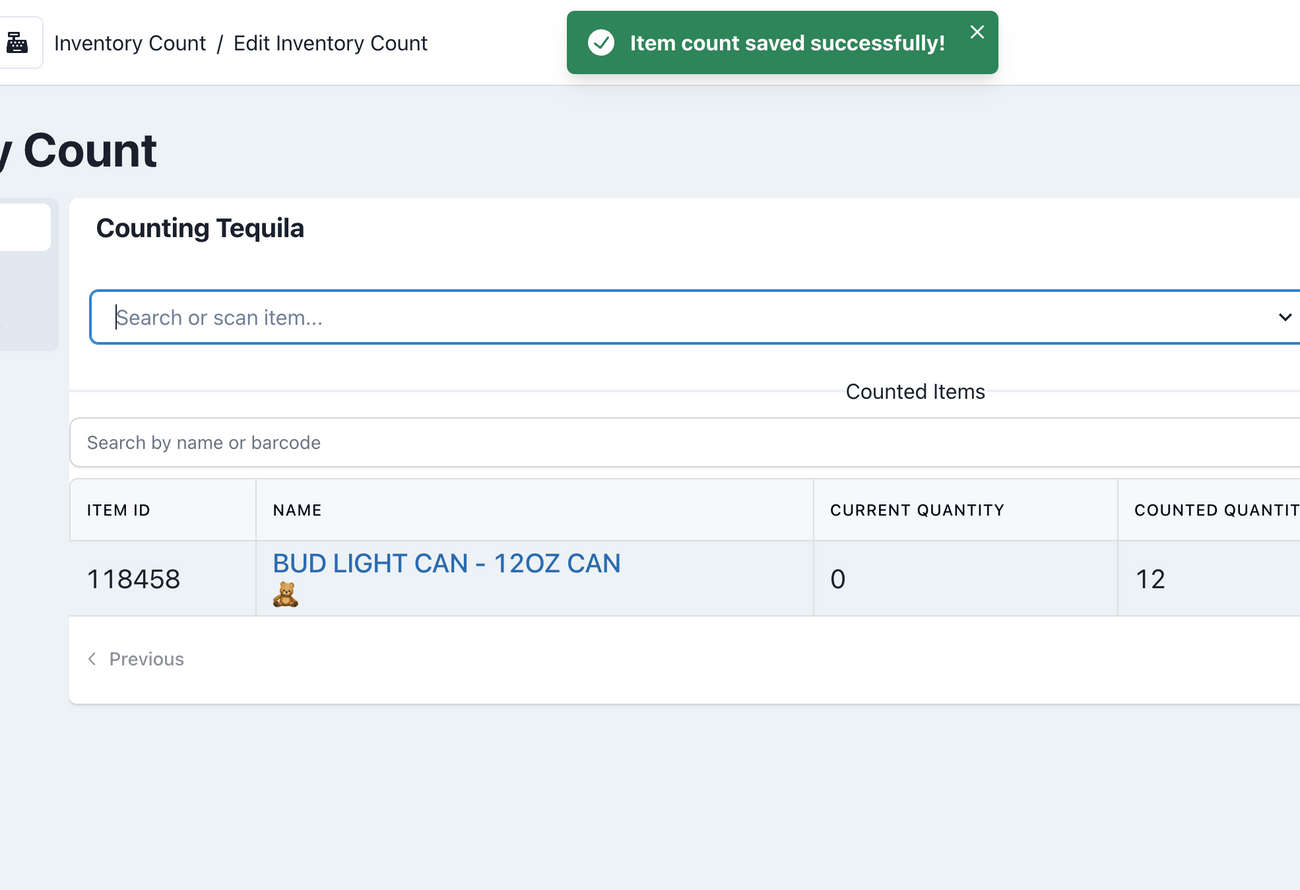
Task: Click the Counting Tequila heading
Action: pyautogui.click(x=200, y=228)
